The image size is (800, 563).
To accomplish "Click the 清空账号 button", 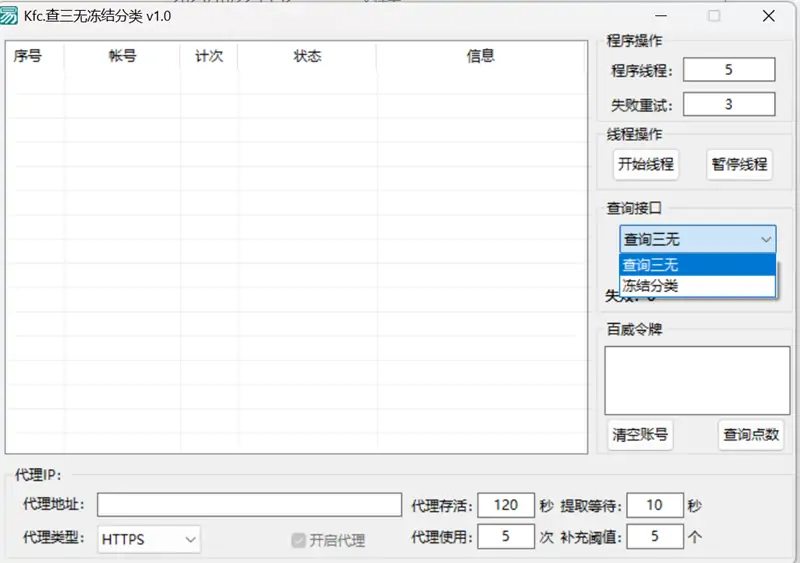I will (x=641, y=435).
